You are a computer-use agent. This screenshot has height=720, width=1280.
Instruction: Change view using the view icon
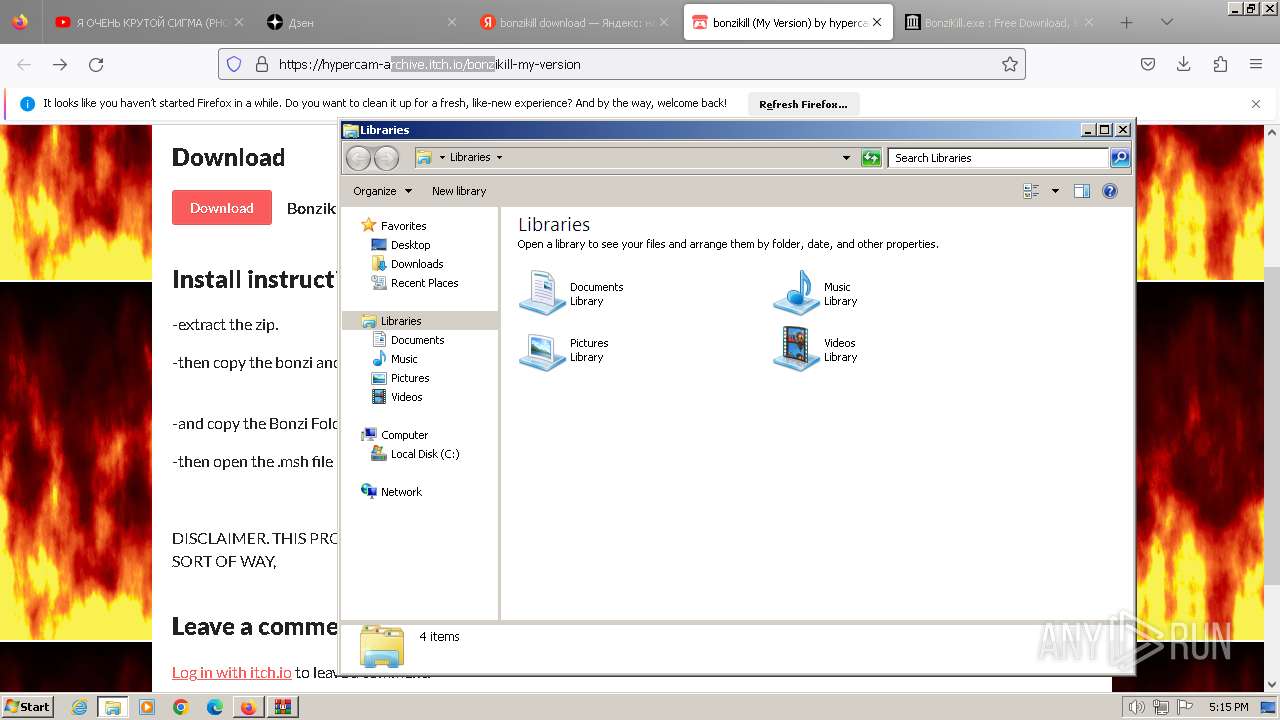1031,191
